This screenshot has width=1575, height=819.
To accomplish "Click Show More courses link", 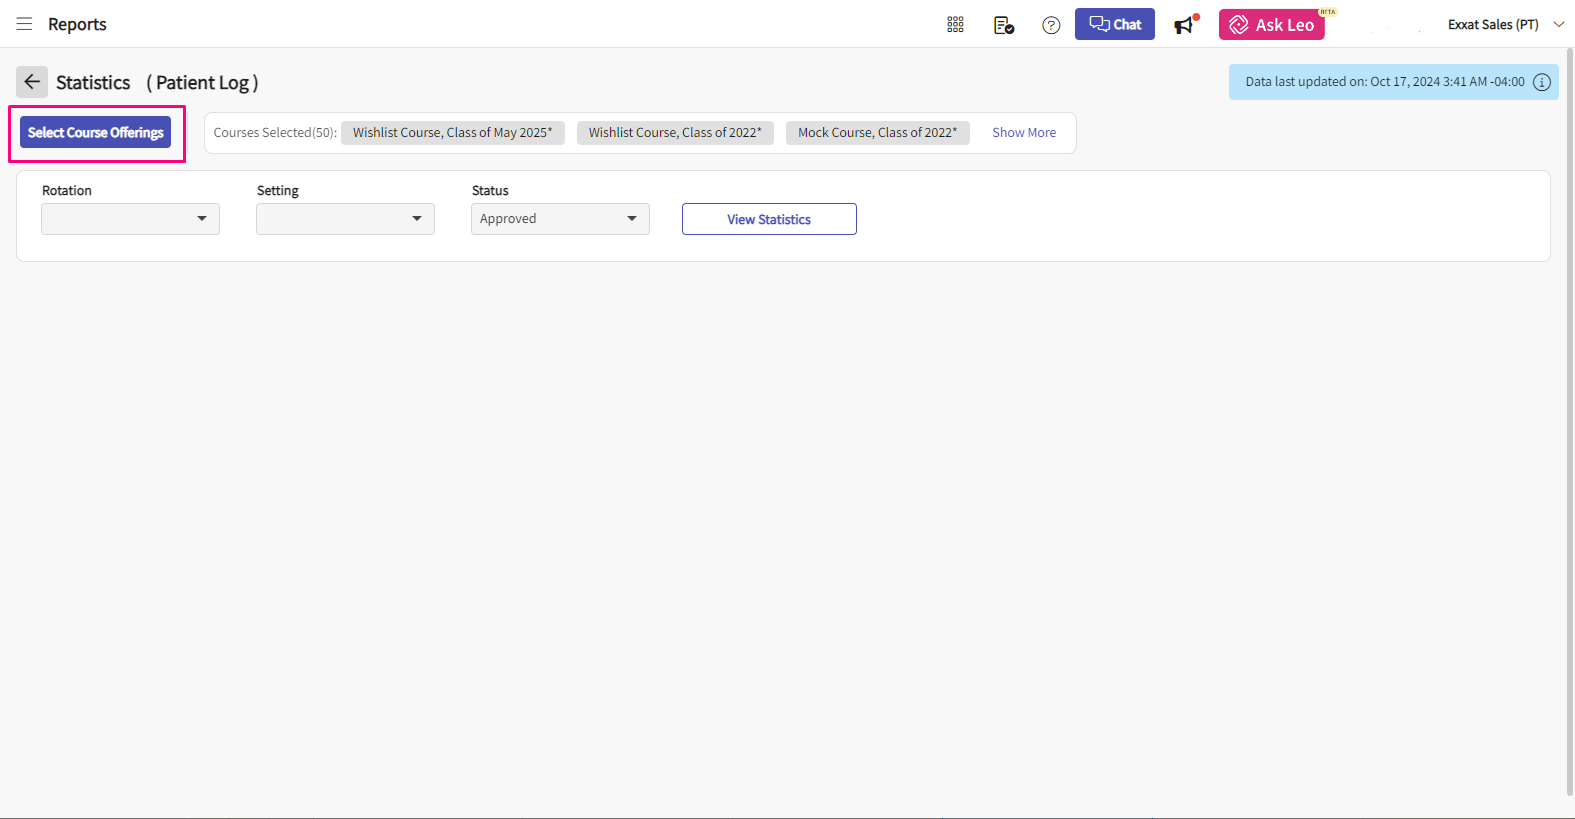I will click(x=1023, y=133).
